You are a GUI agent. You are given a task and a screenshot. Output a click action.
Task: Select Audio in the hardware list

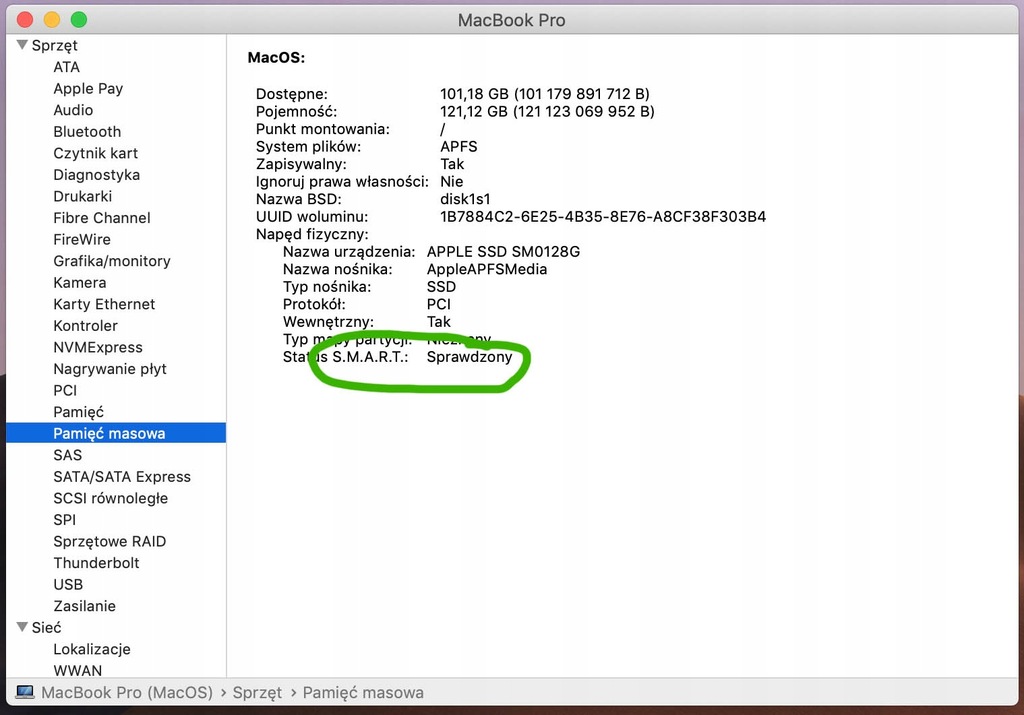pos(73,110)
